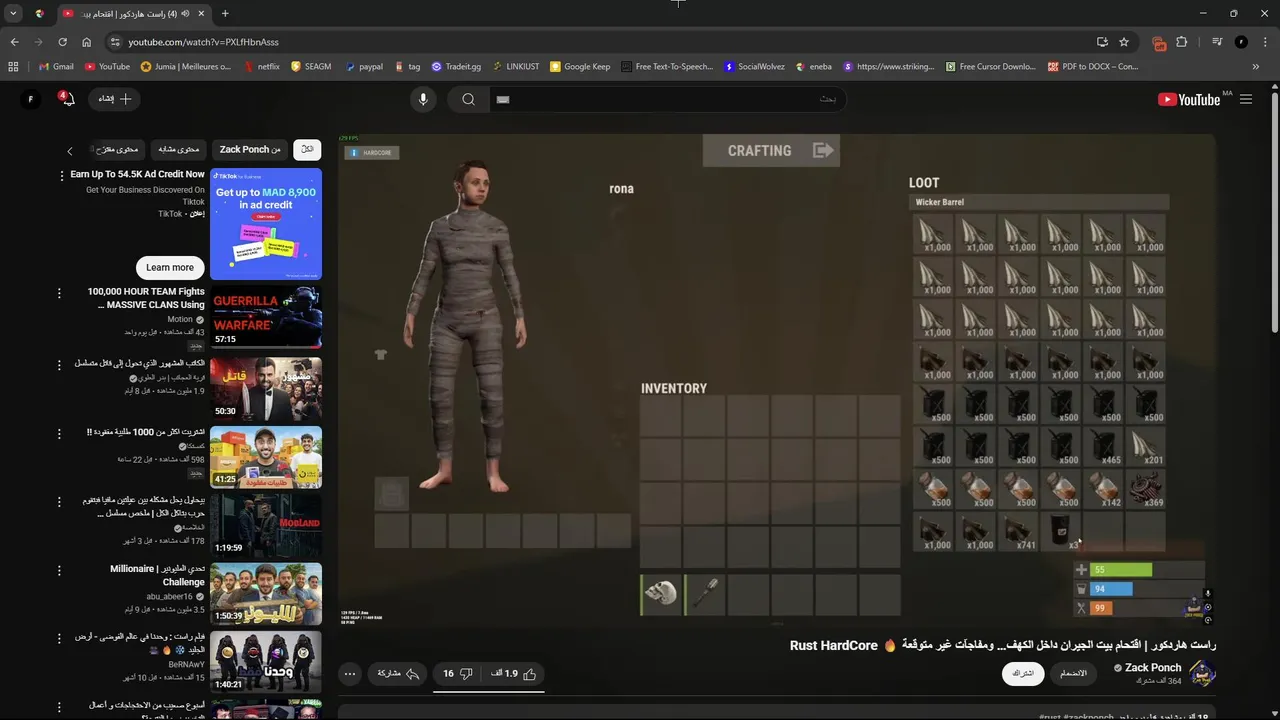This screenshot has height=720, width=1280.
Task: Open the paypal bookmark
Action: [x=364, y=67]
